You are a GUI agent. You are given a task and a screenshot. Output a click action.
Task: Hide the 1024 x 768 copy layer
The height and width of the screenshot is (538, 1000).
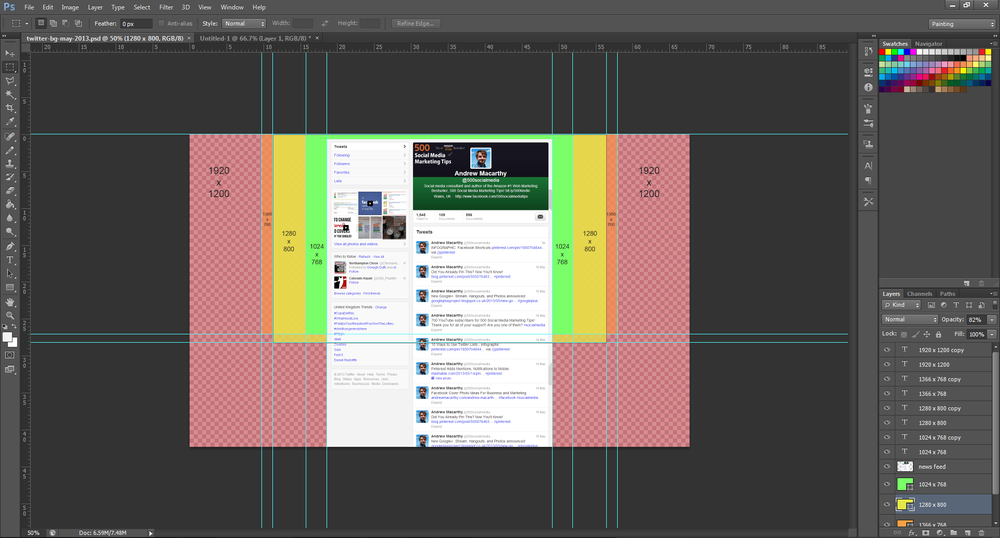(x=886, y=437)
